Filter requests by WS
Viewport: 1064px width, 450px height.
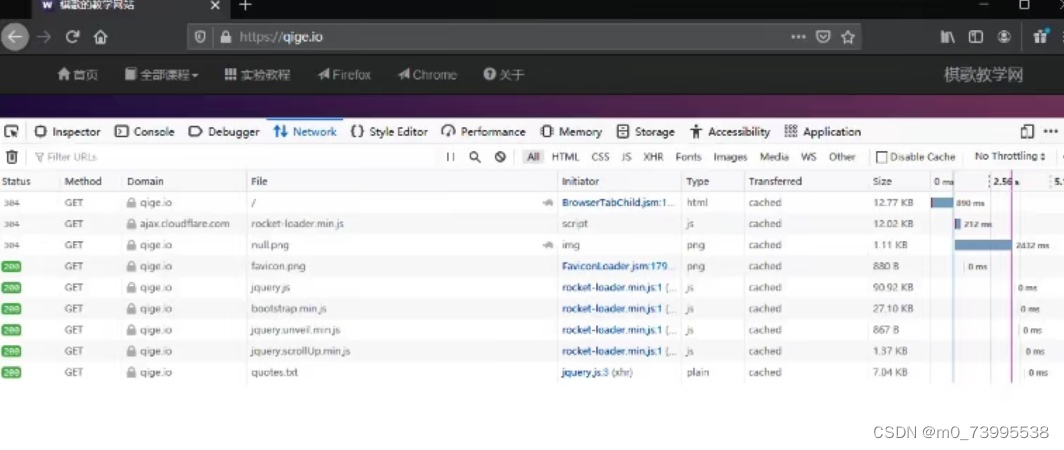coord(808,157)
